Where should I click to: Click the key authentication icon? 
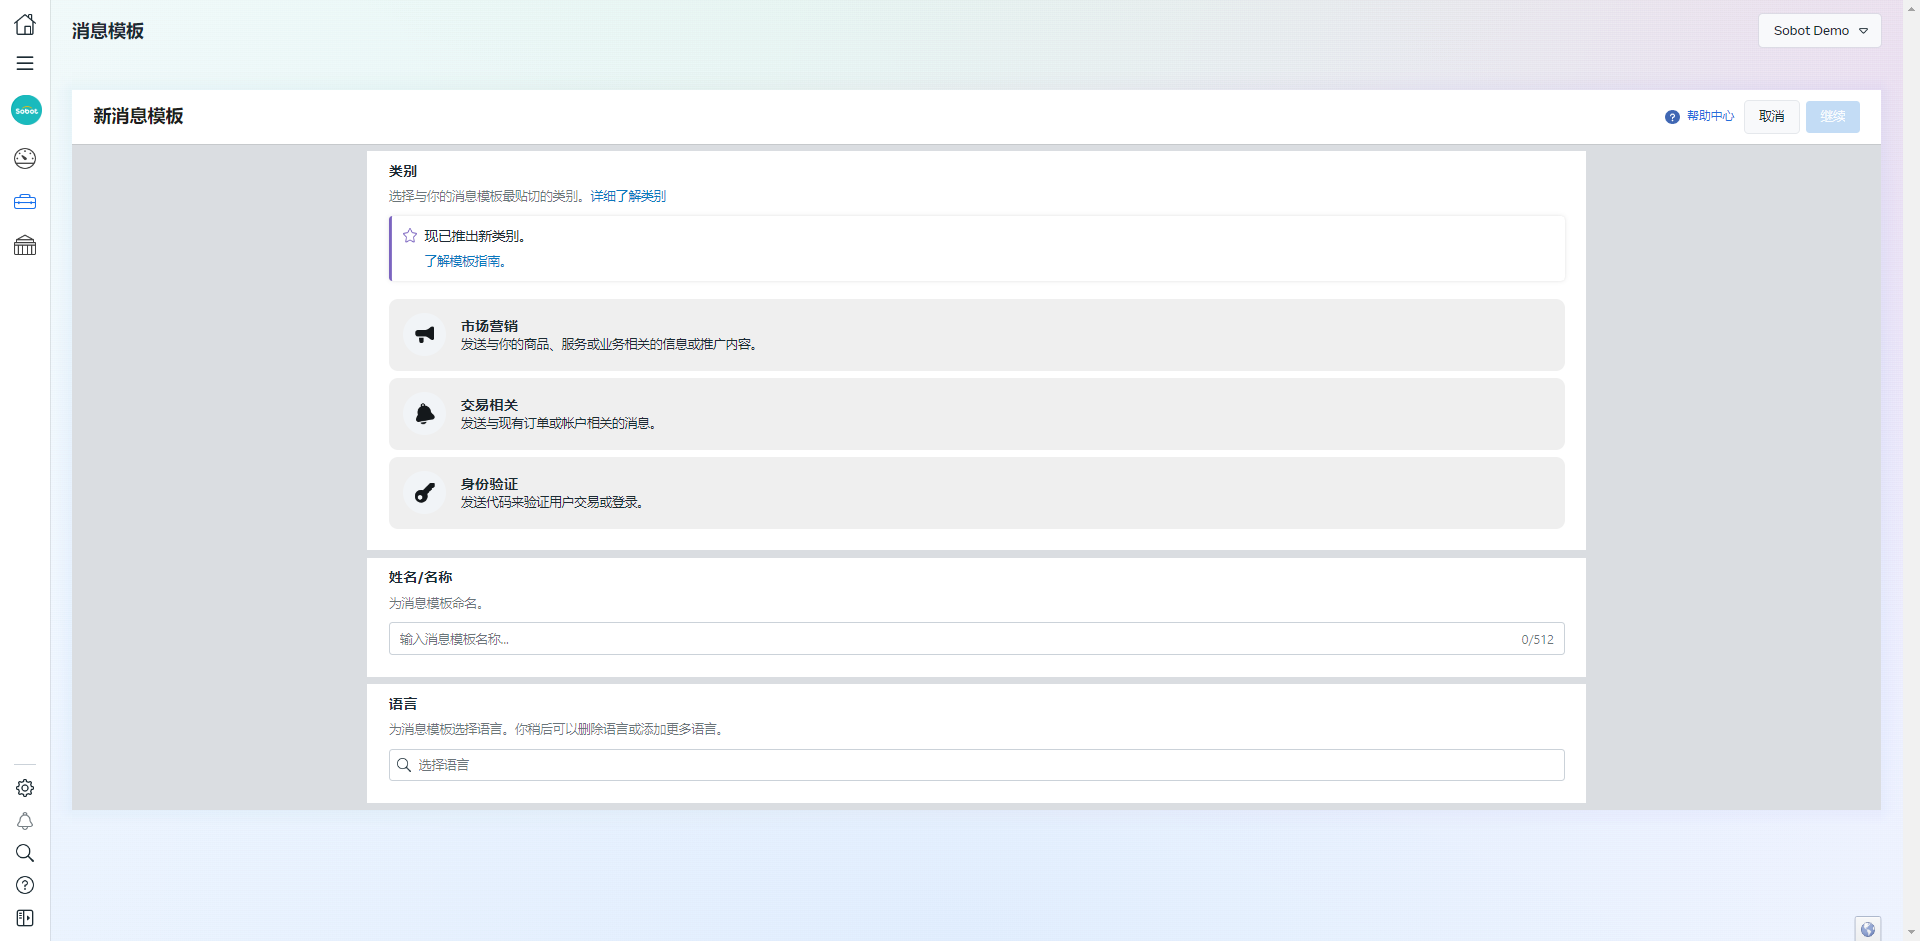(425, 493)
